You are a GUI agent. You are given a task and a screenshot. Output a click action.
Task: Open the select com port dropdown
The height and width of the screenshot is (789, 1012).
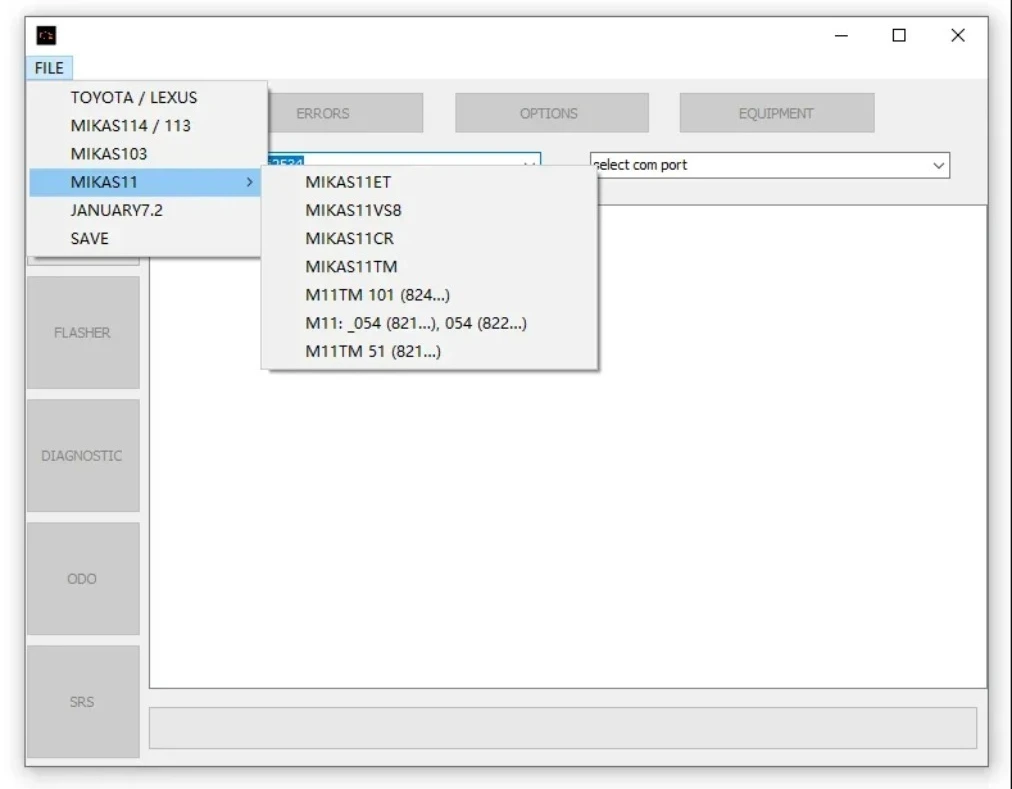click(769, 165)
